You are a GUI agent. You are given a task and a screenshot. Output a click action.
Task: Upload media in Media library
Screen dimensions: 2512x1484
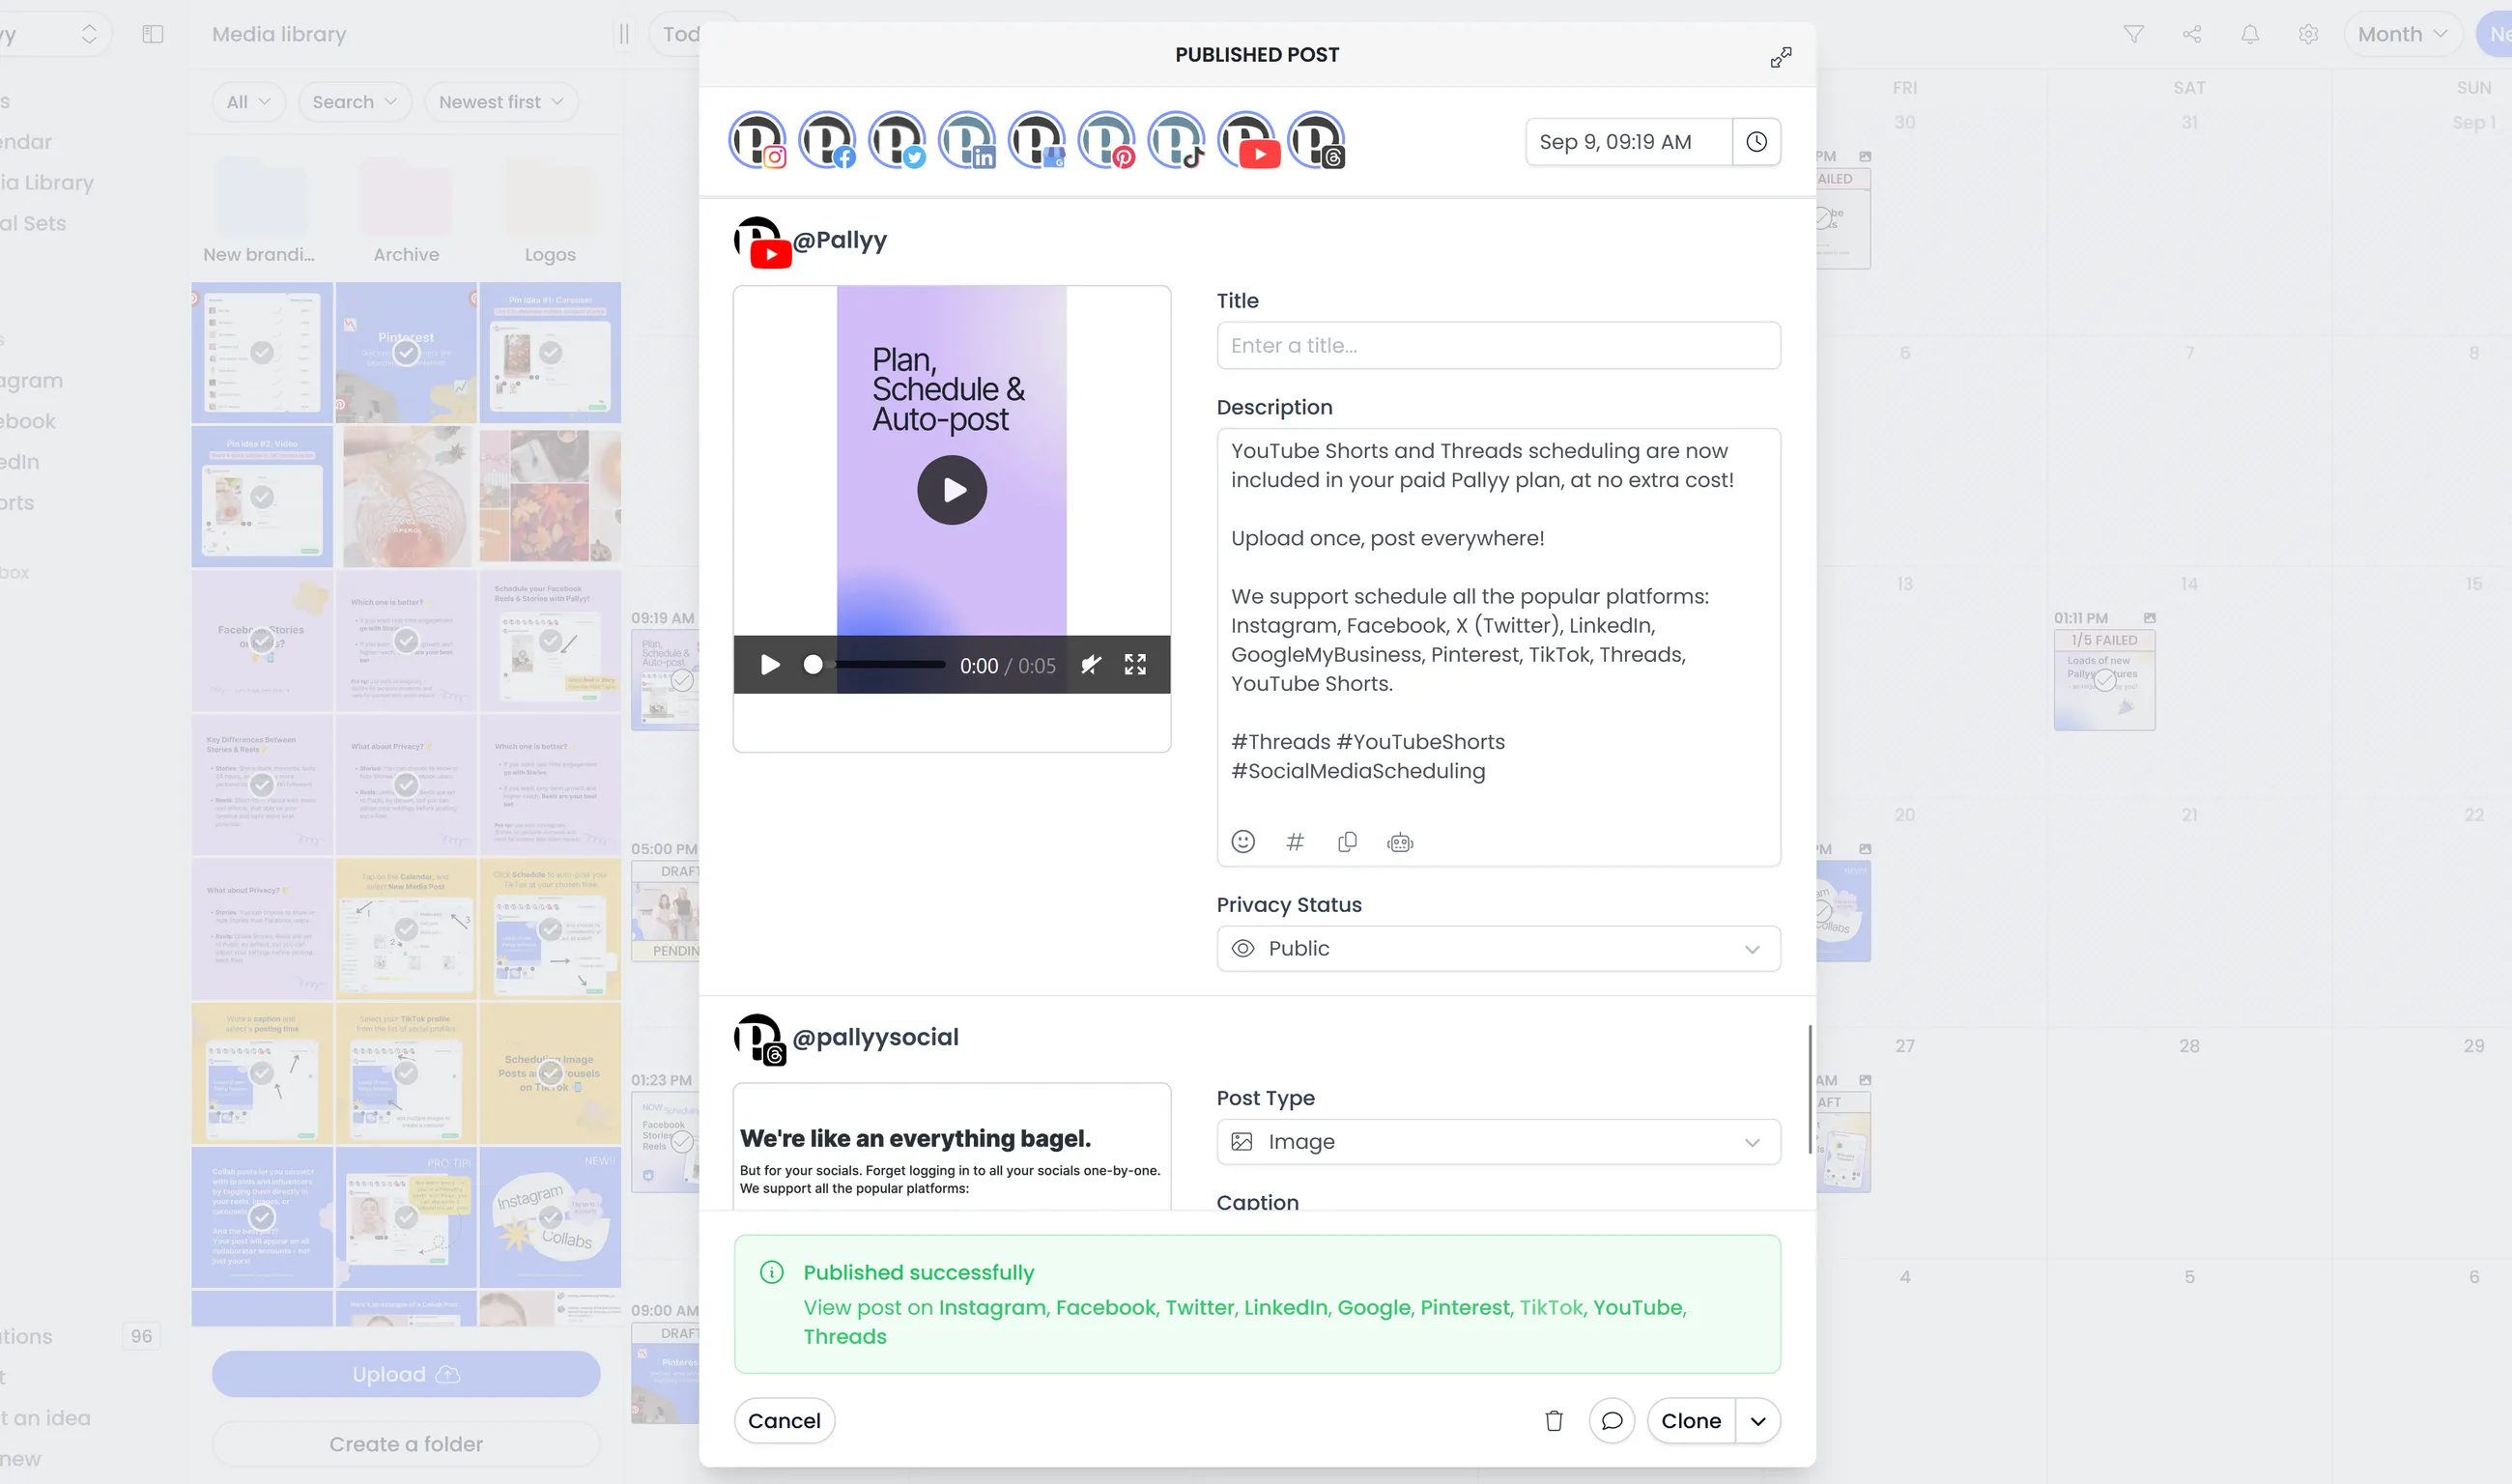(406, 1374)
